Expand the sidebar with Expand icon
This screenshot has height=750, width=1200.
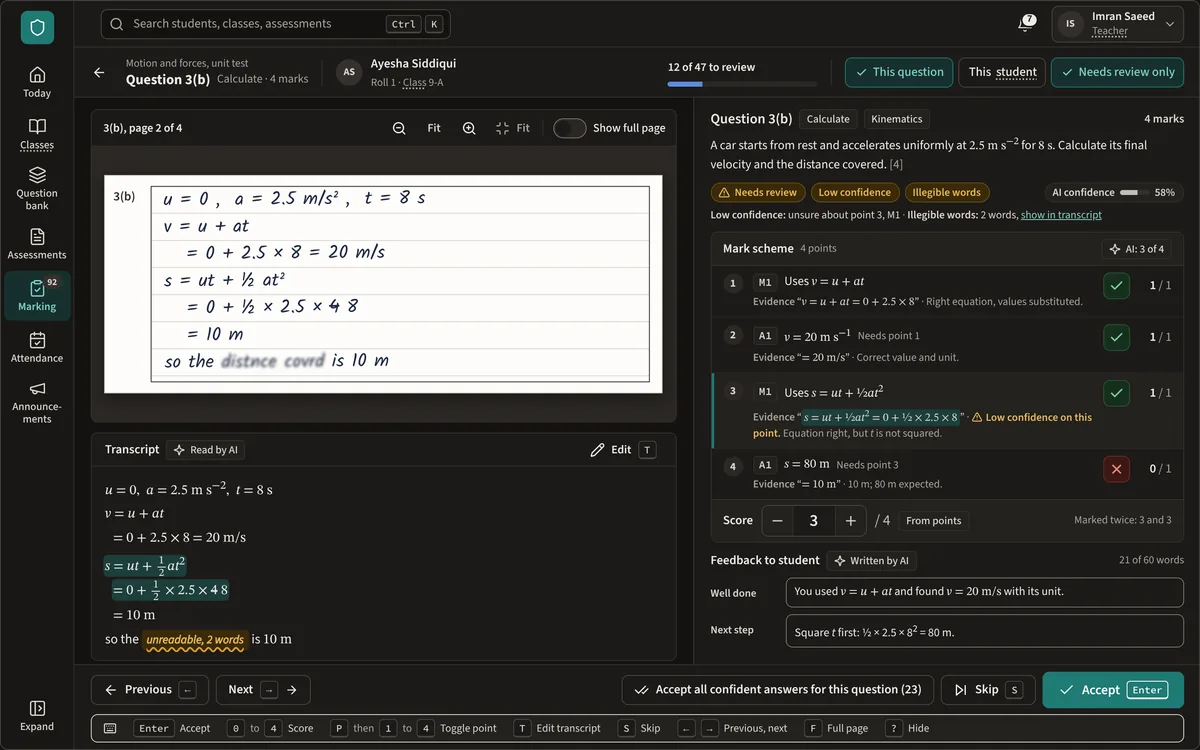(x=37, y=715)
